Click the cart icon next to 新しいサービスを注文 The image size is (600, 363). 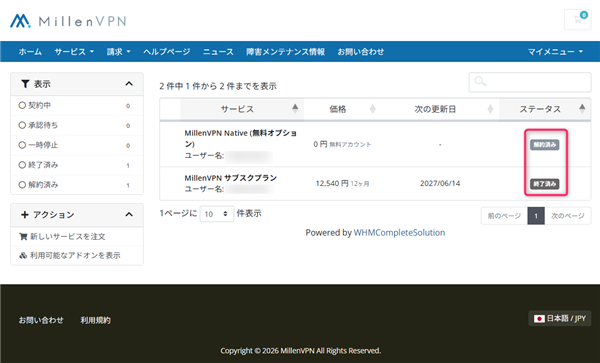23,236
